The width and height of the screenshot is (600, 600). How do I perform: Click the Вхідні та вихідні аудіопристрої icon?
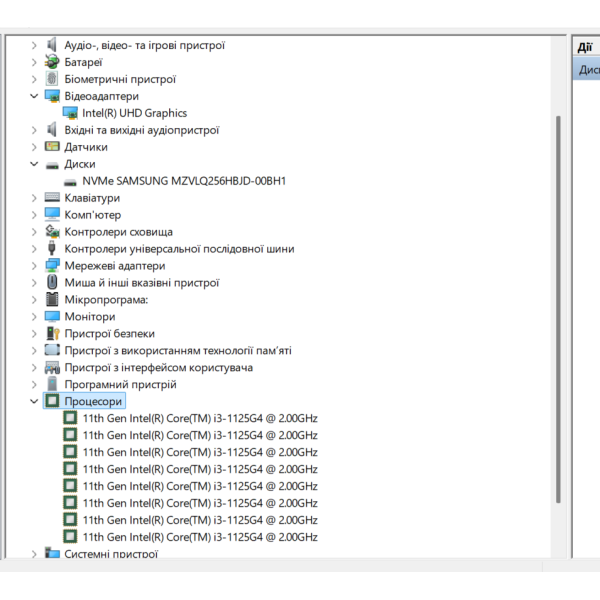click(x=52, y=130)
